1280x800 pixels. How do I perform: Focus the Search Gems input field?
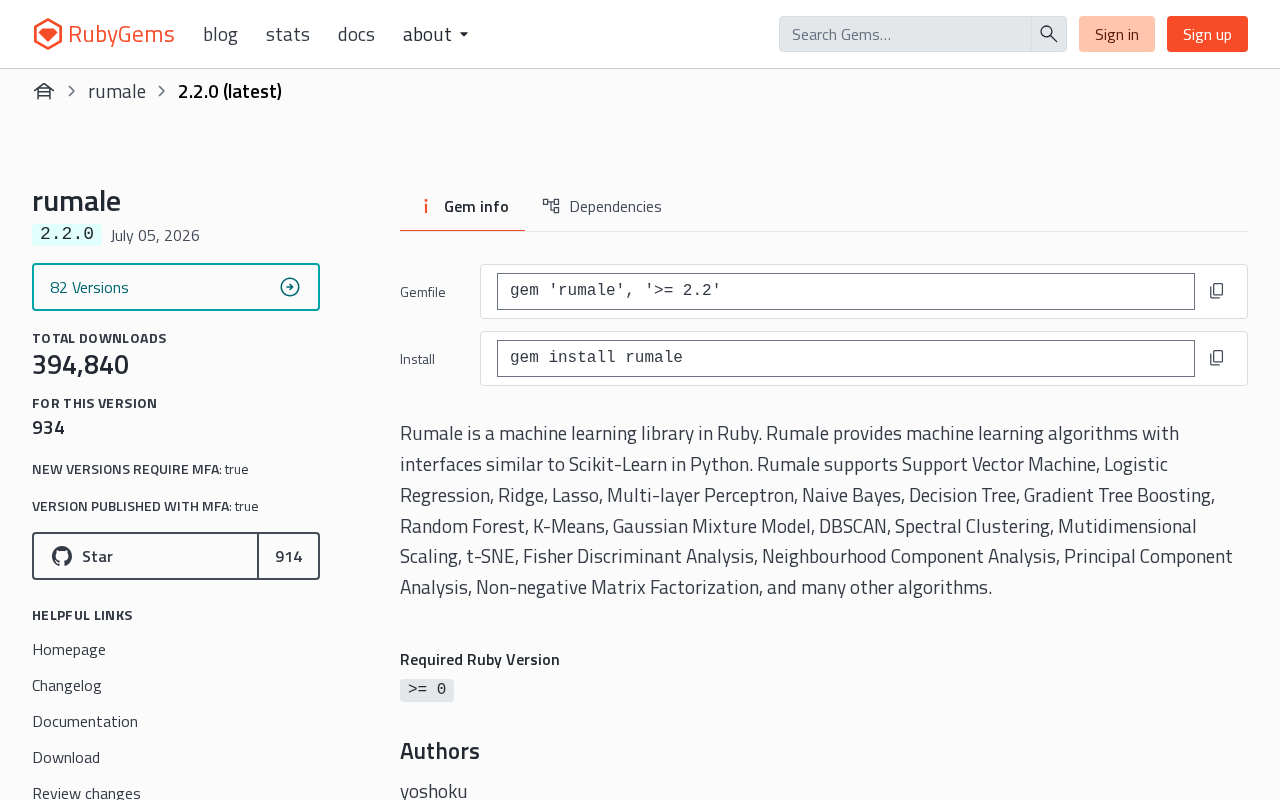[x=905, y=34]
